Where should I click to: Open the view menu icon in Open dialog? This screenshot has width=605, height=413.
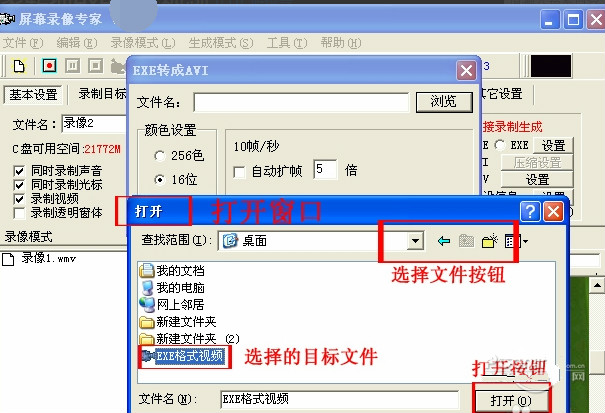[x=516, y=241]
